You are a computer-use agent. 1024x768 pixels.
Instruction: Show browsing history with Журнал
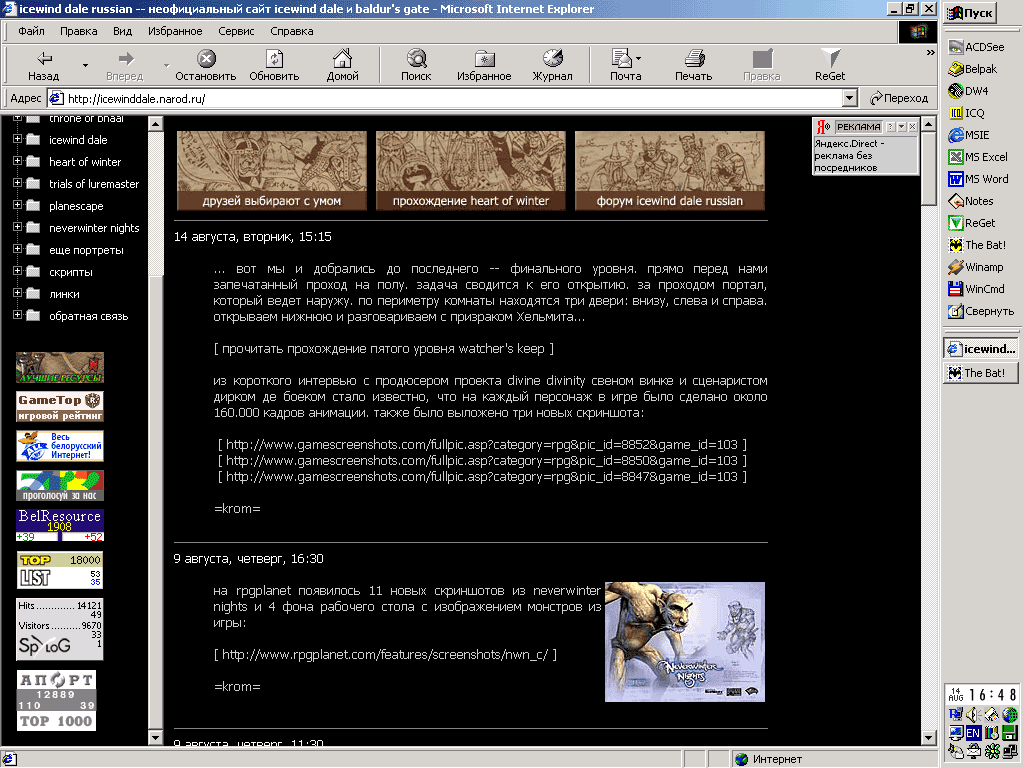[552, 66]
